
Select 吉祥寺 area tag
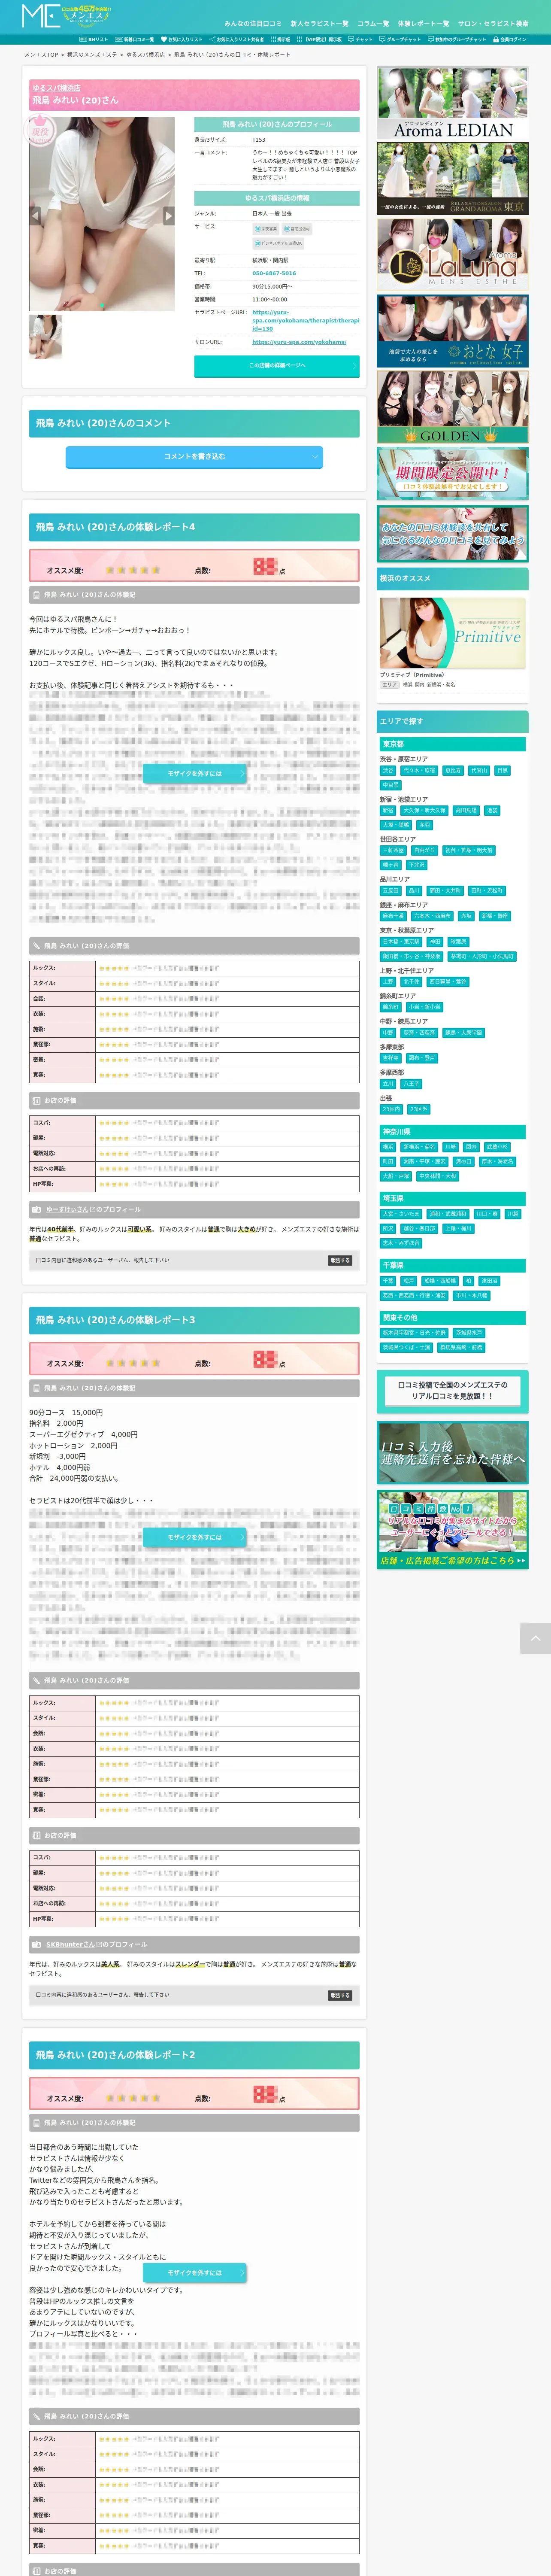391,1058
